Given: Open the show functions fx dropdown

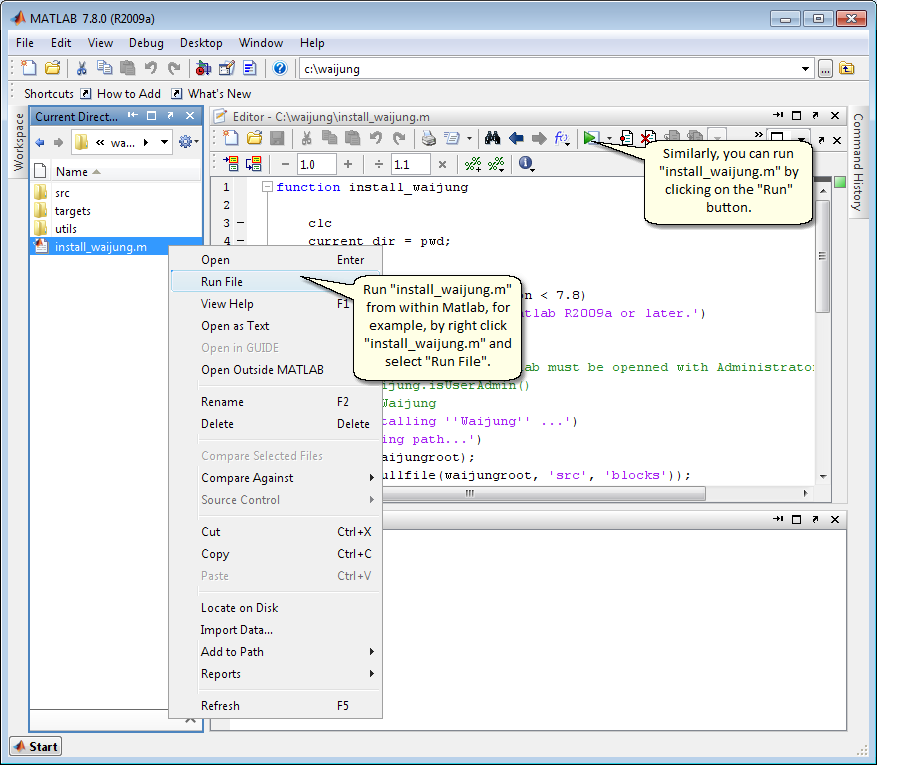Looking at the screenshot, I should coord(562,138).
